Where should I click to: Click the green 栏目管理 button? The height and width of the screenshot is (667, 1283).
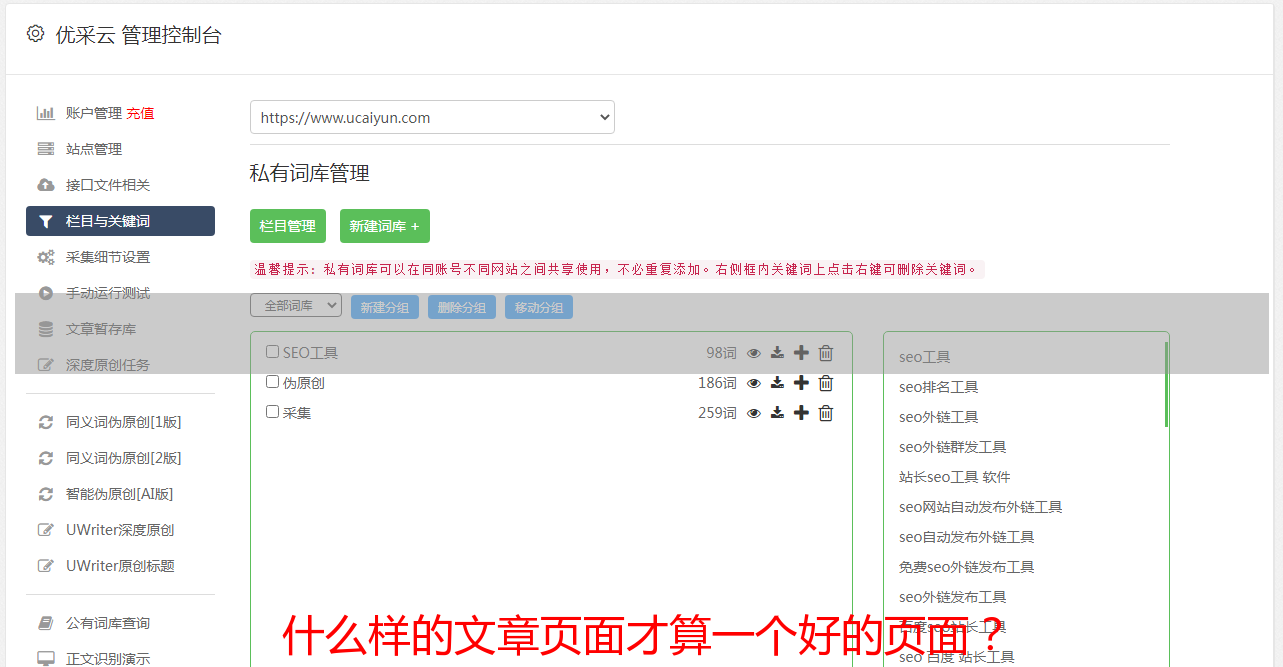(288, 226)
